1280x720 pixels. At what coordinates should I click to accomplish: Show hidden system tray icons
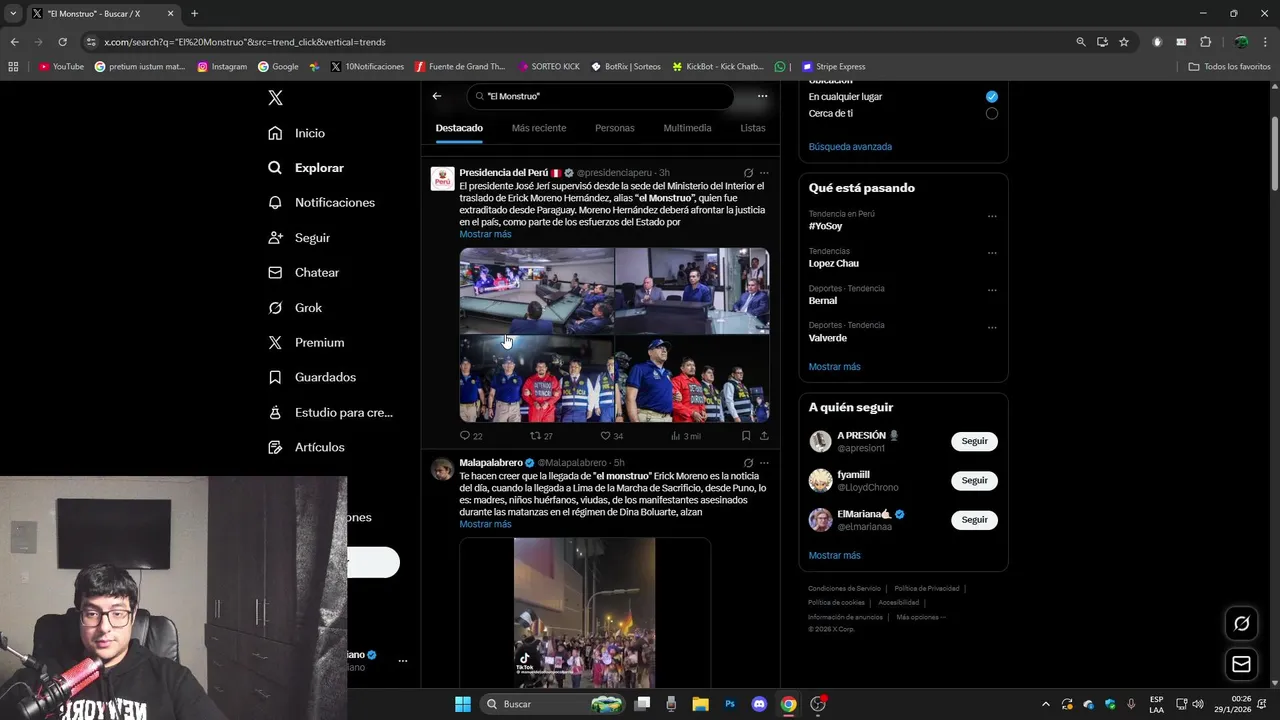pyautogui.click(x=1046, y=704)
